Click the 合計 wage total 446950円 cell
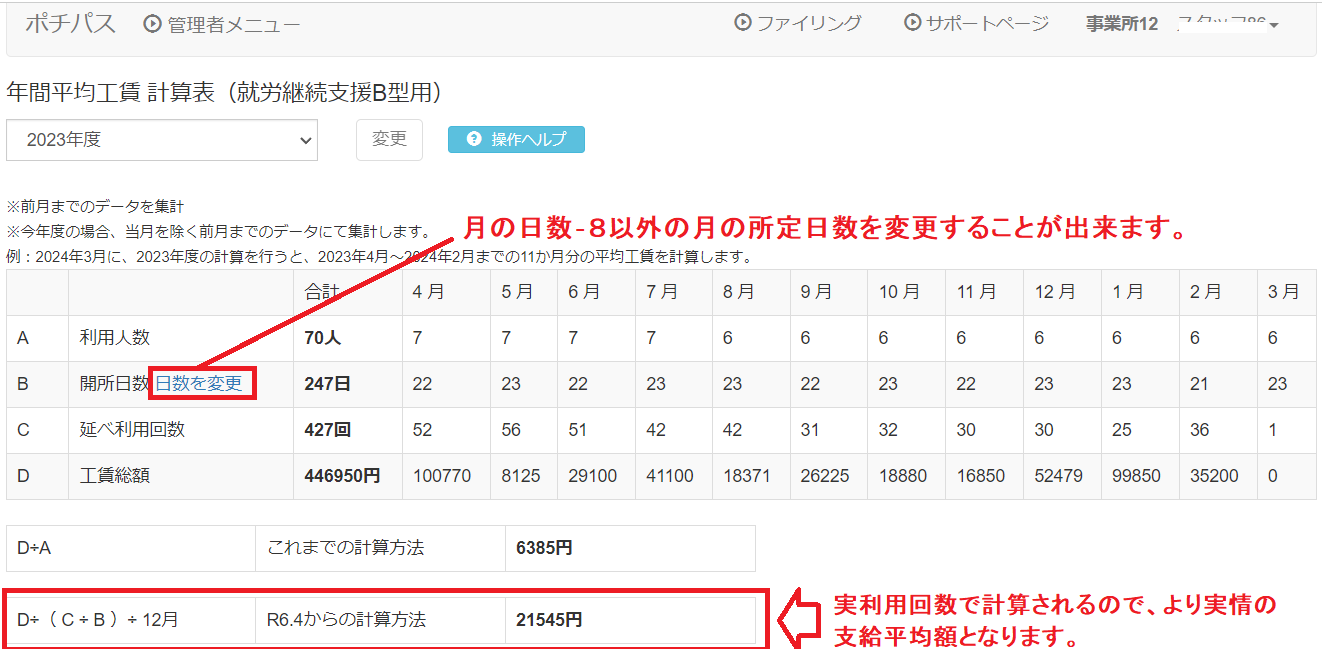 (x=342, y=476)
